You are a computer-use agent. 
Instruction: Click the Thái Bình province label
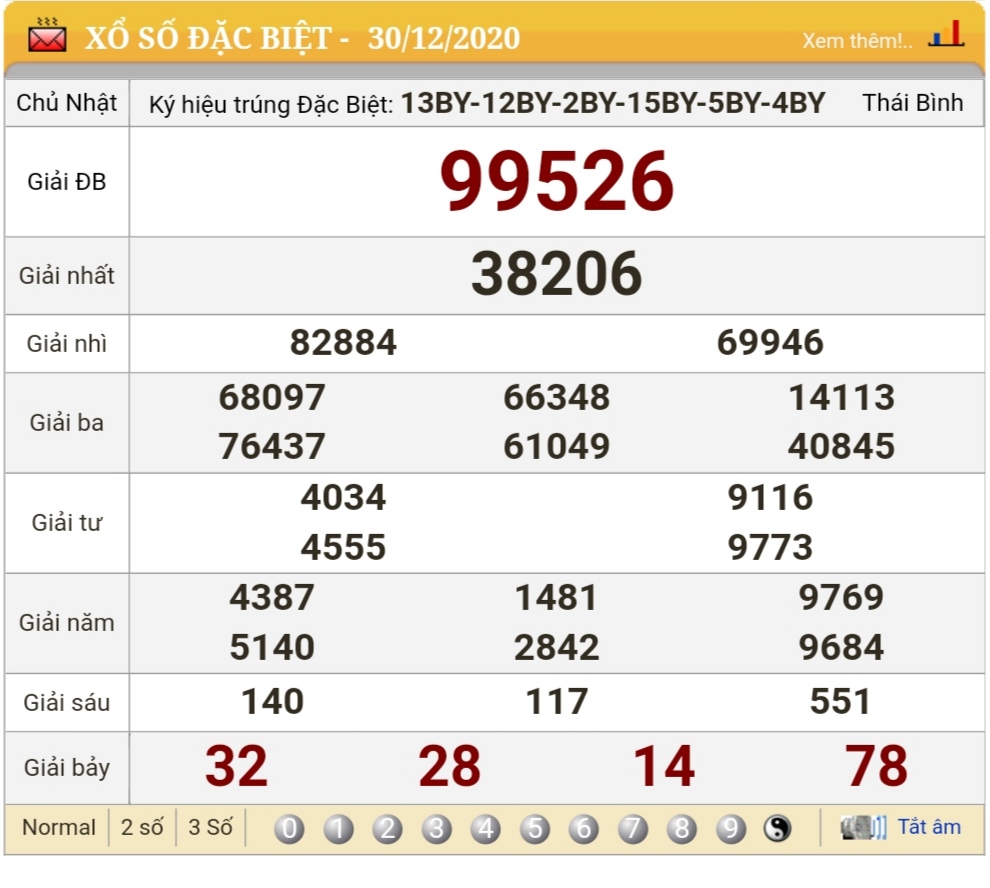[x=912, y=103]
